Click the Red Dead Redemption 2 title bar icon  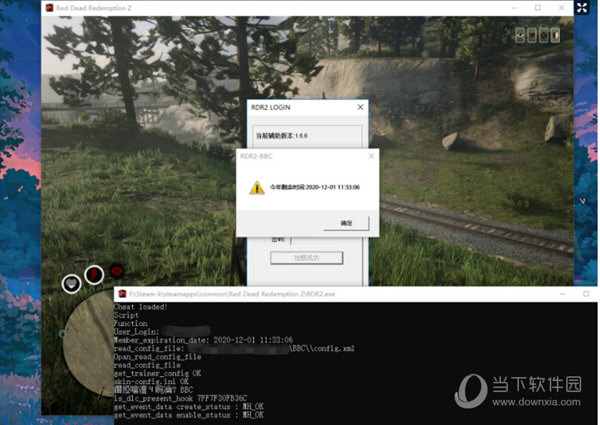click(x=49, y=8)
